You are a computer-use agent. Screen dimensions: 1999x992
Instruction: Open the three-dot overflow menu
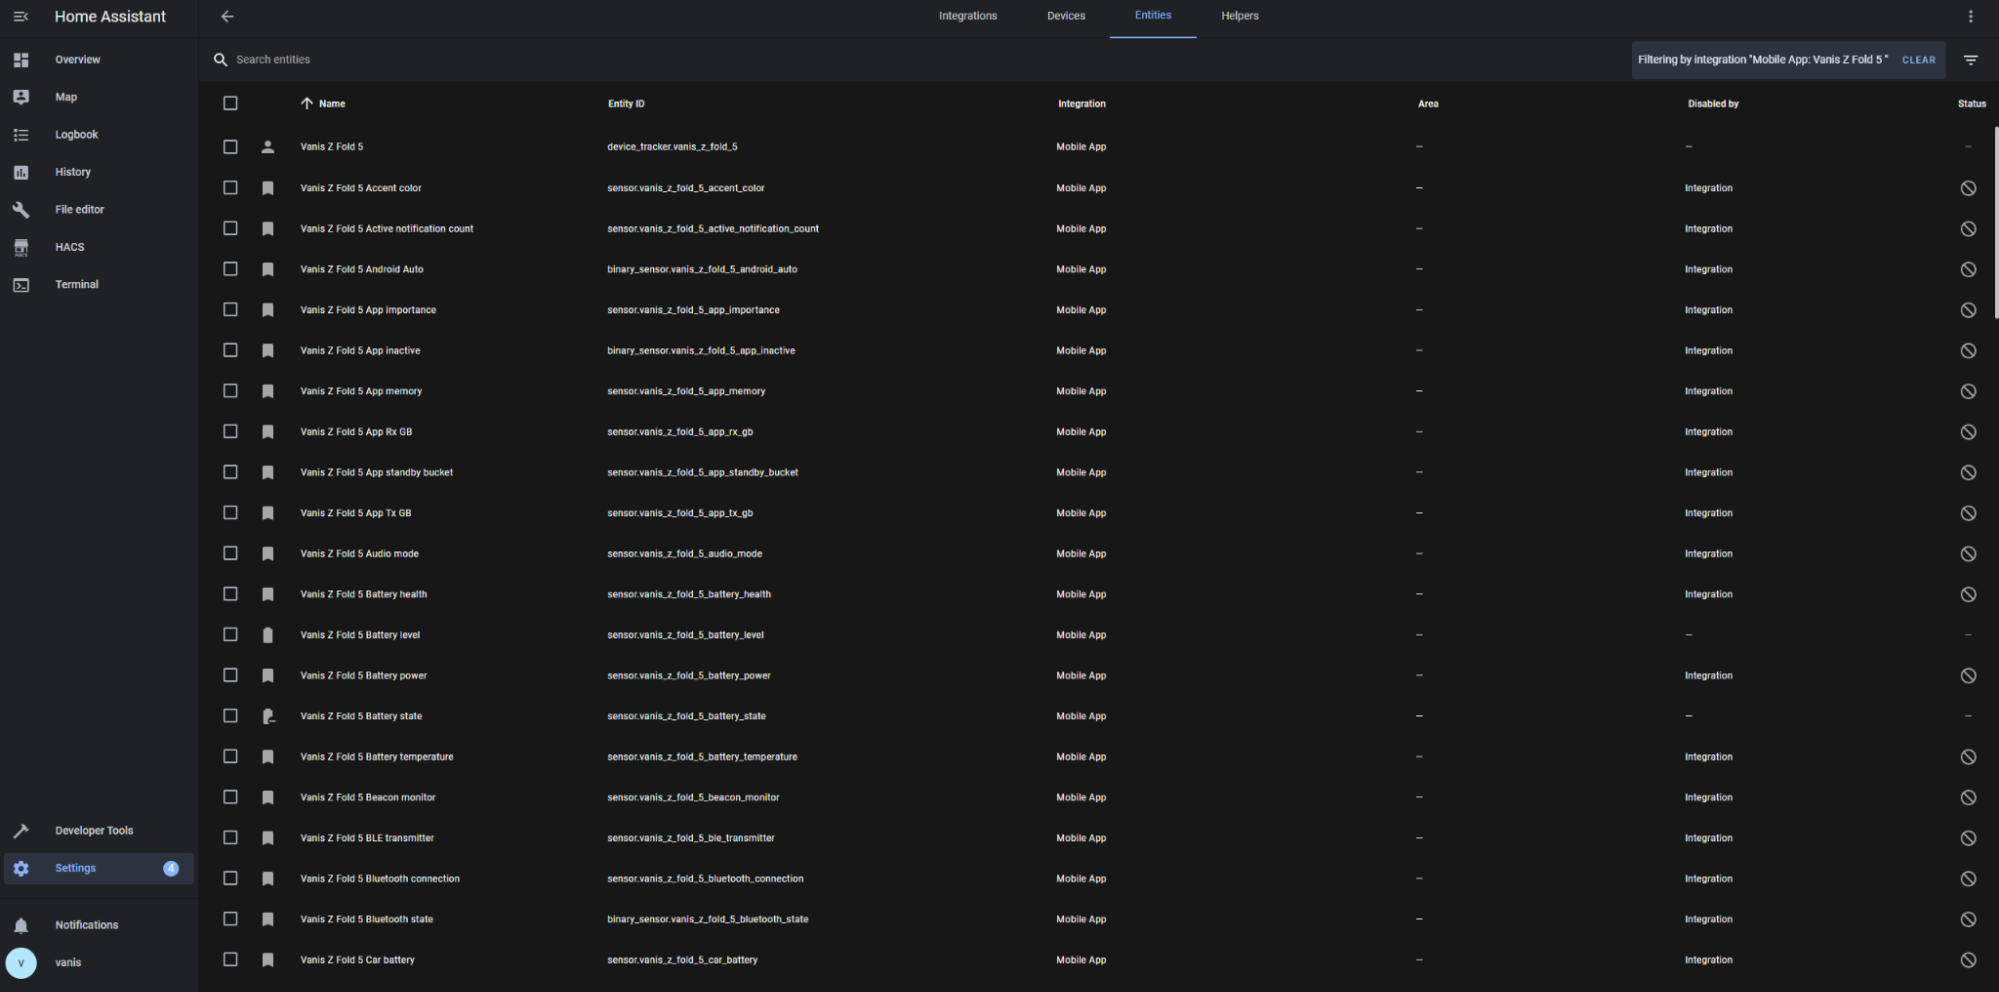point(1970,17)
